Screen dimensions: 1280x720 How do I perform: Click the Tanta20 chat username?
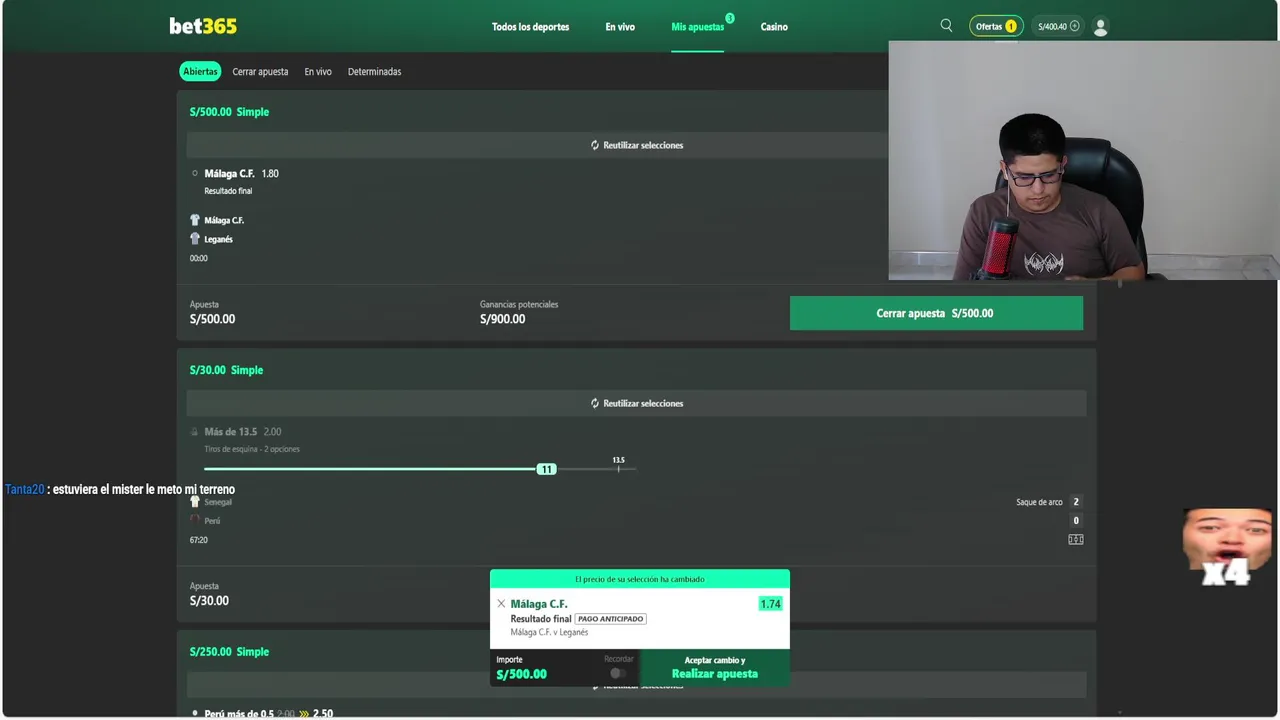pyautogui.click(x=24, y=490)
